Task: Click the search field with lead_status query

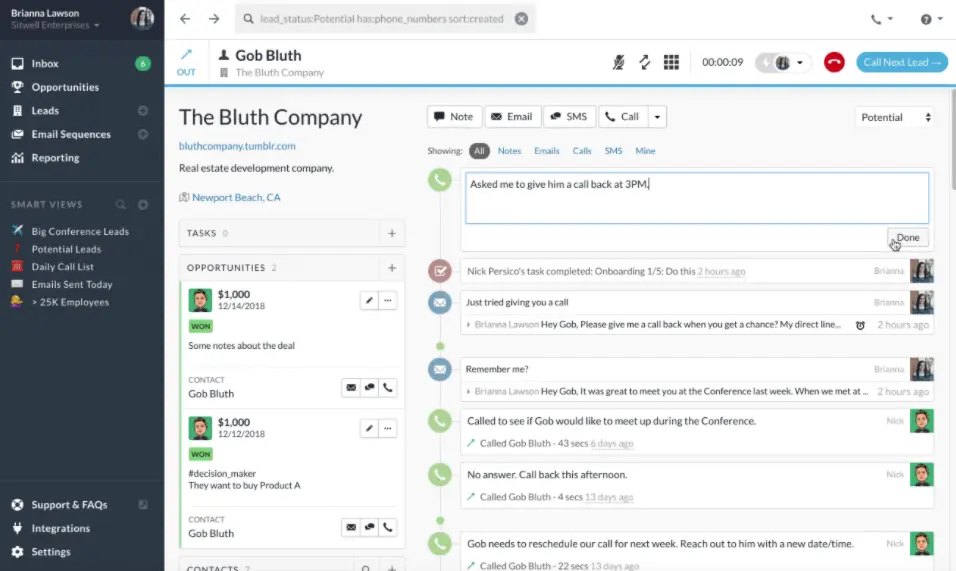Action: pos(382,19)
